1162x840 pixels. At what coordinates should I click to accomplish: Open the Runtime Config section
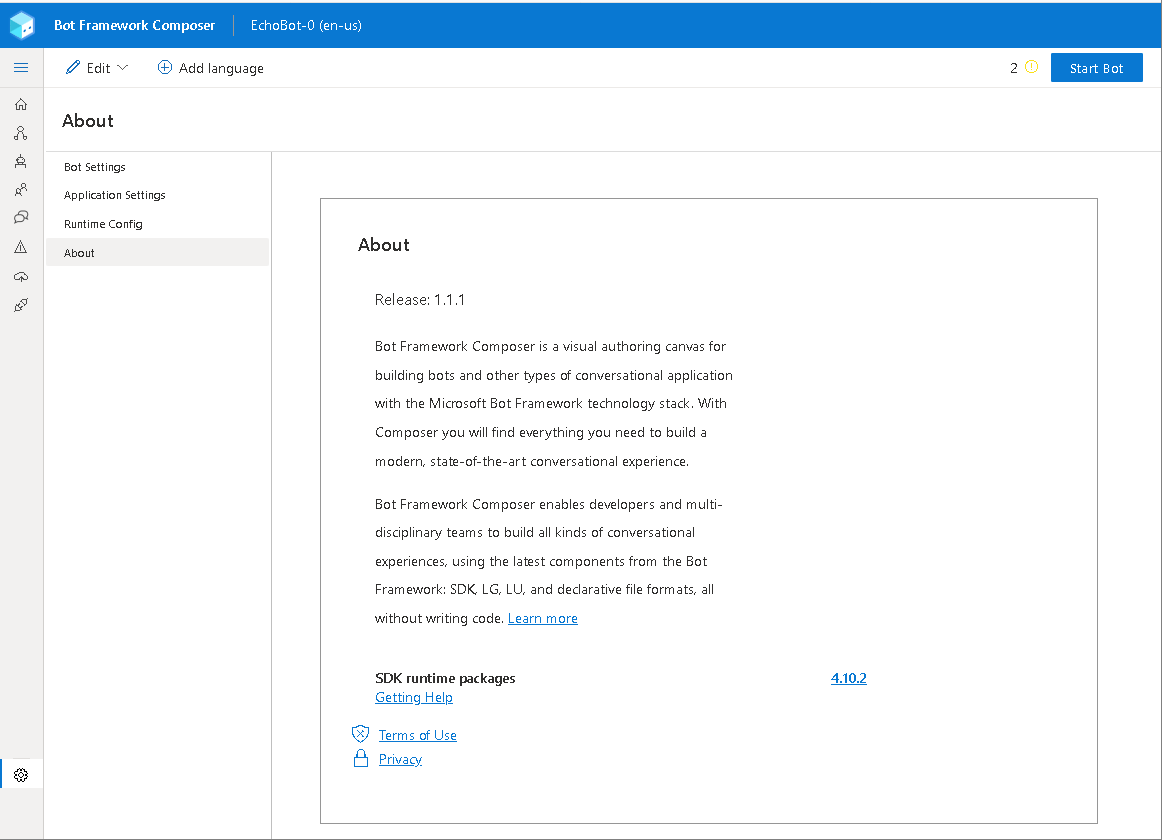coord(103,223)
